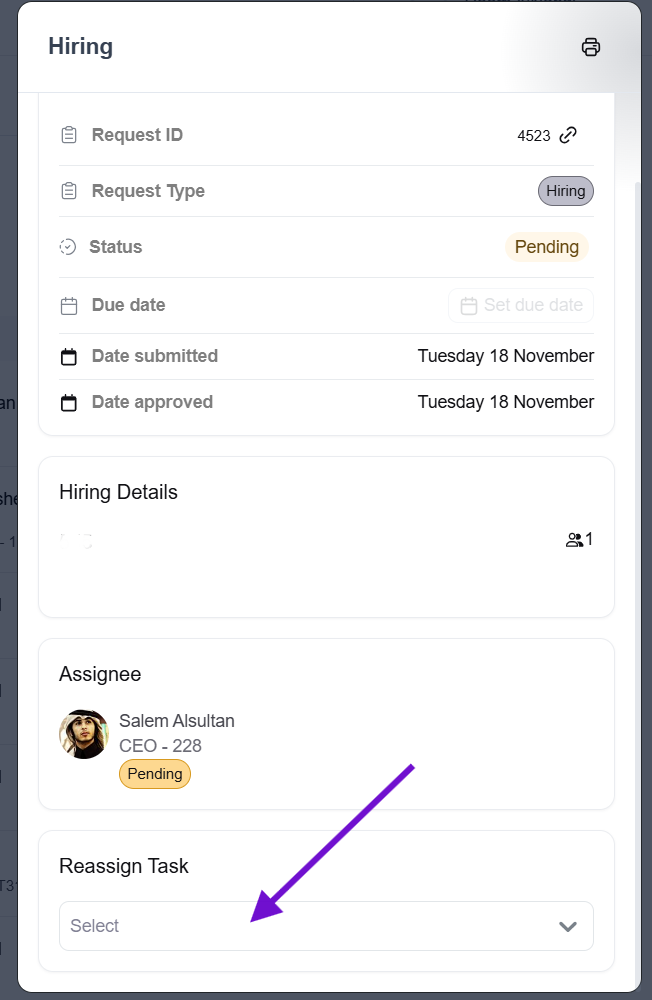The height and width of the screenshot is (1000, 652).
Task: Click the Date submitted calendar icon
Action: click(69, 357)
